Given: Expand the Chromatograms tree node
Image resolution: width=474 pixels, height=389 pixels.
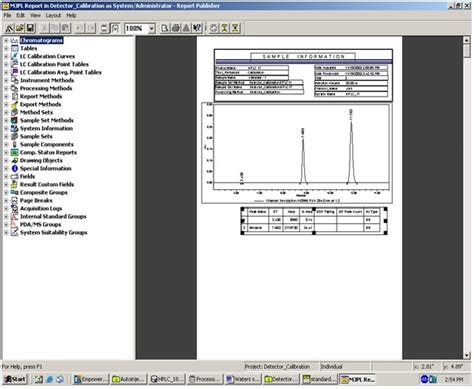Looking at the screenshot, I should pyautogui.click(x=6, y=40).
